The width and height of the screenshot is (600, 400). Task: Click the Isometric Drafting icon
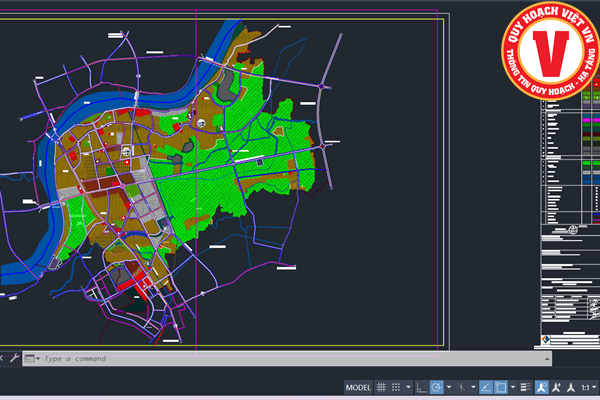tap(461, 387)
